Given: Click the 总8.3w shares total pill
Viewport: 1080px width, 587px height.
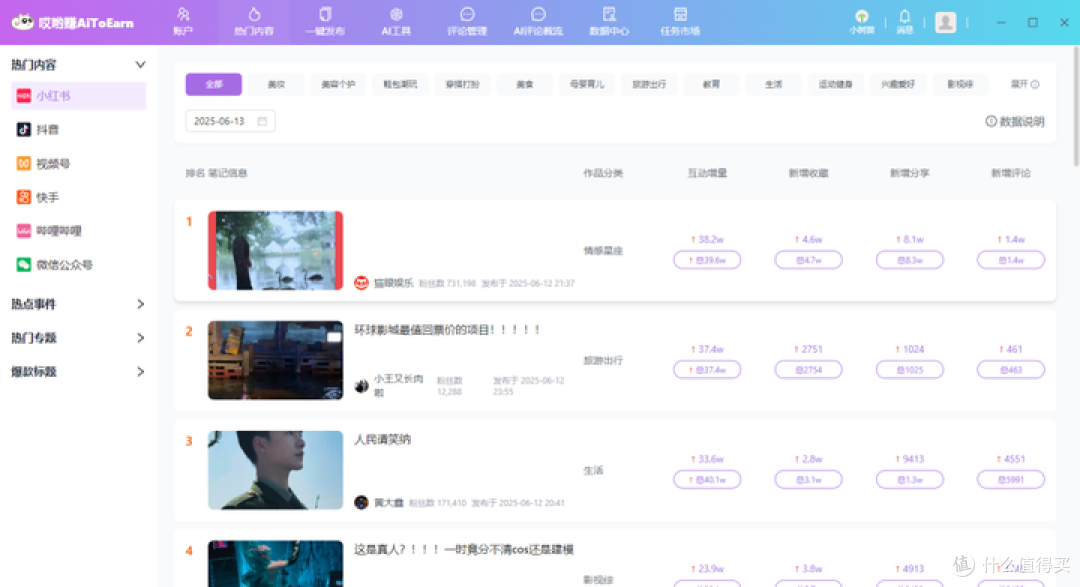Looking at the screenshot, I should [909, 260].
